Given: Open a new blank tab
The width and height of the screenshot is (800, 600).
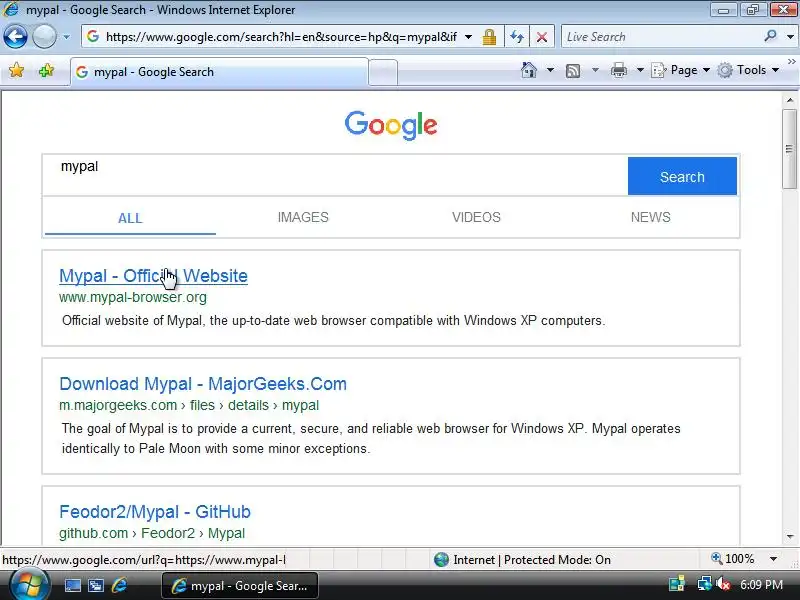Looking at the screenshot, I should click(383, 72).
